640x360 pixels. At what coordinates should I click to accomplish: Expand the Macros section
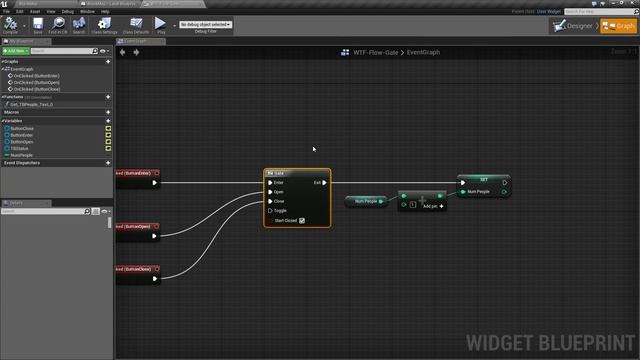tap(11, 112)
